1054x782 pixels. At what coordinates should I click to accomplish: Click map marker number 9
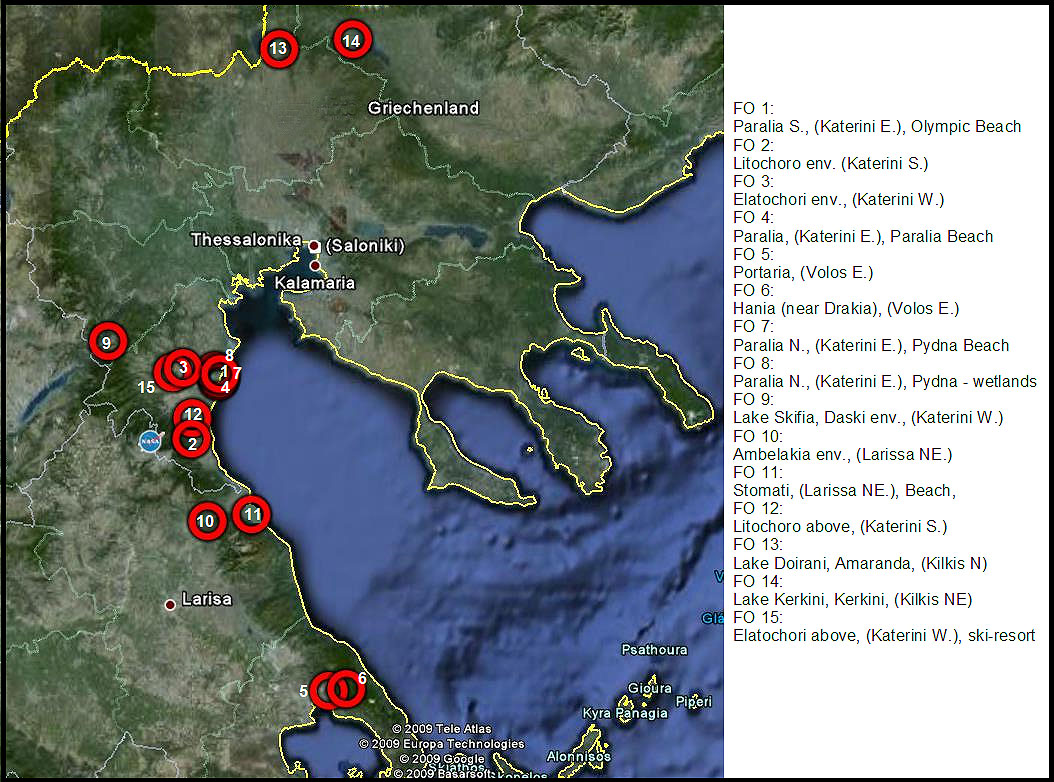coord(107,342)
